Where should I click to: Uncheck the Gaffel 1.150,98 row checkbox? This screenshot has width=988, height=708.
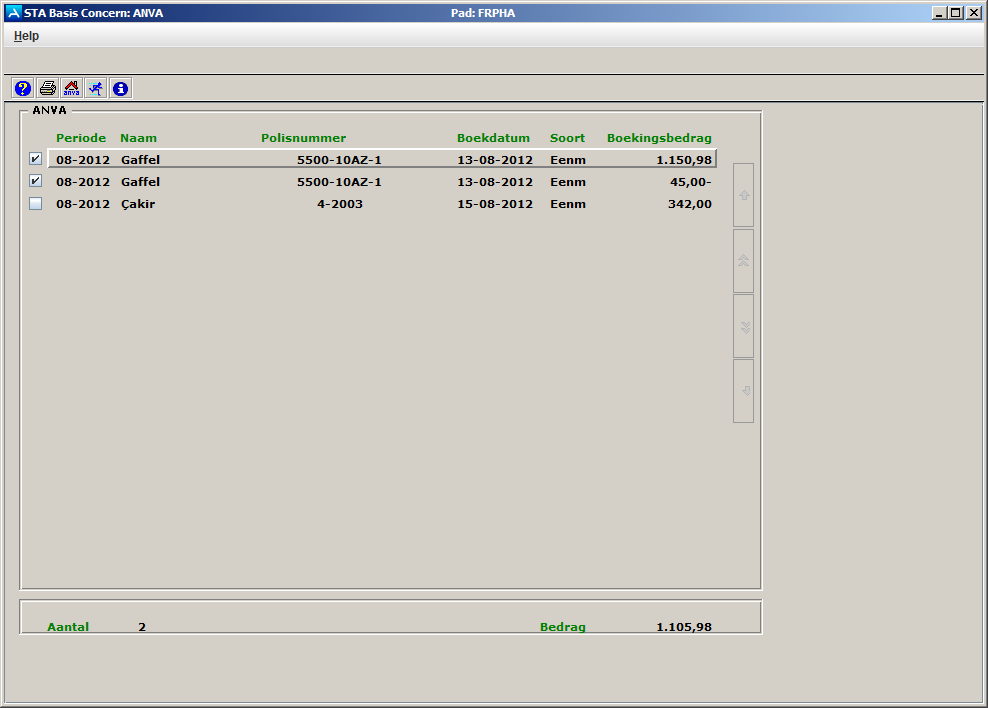[36, 159]
